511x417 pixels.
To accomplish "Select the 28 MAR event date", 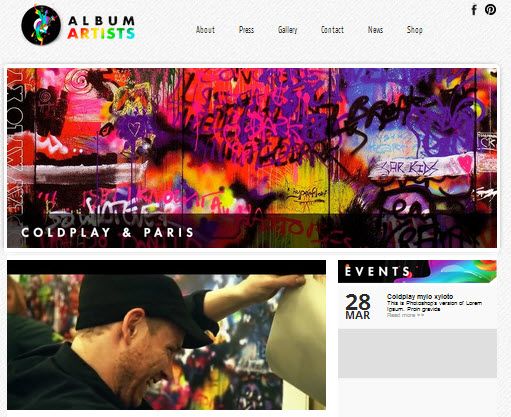I will pyautogui.click(x=358, y=306).
